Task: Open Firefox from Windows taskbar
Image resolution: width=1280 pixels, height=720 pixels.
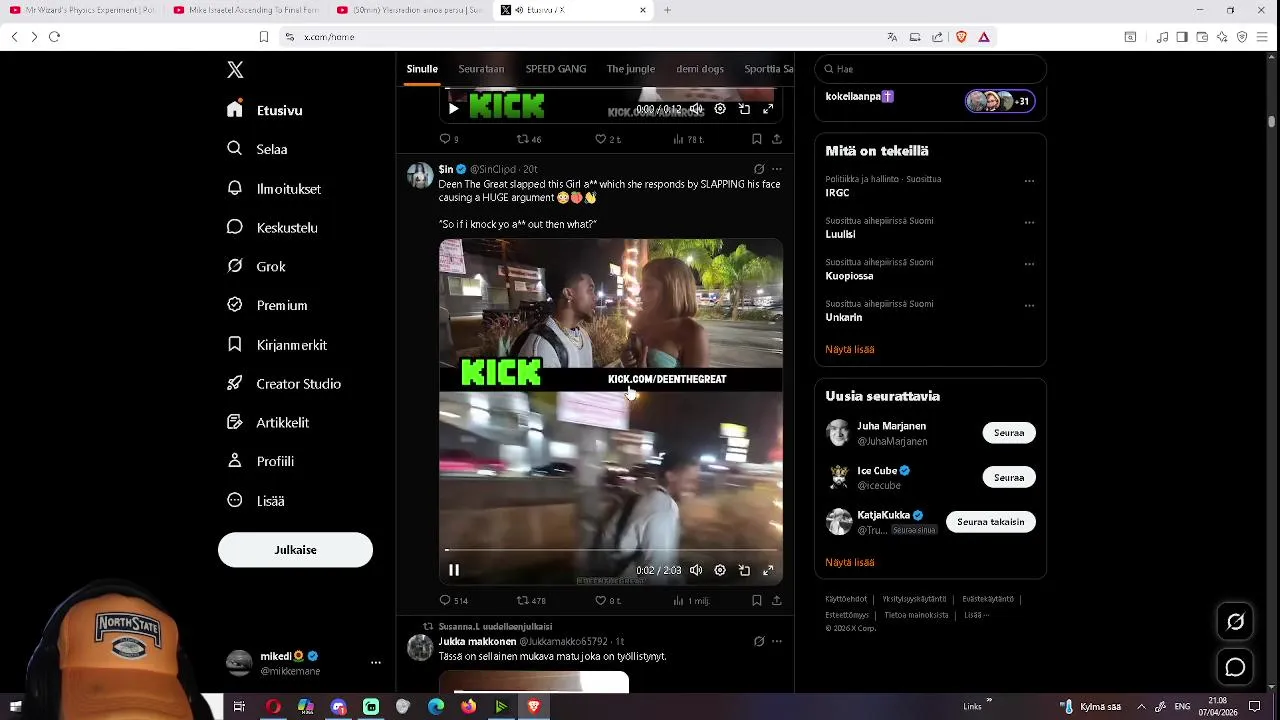Action: click(468, 707)
